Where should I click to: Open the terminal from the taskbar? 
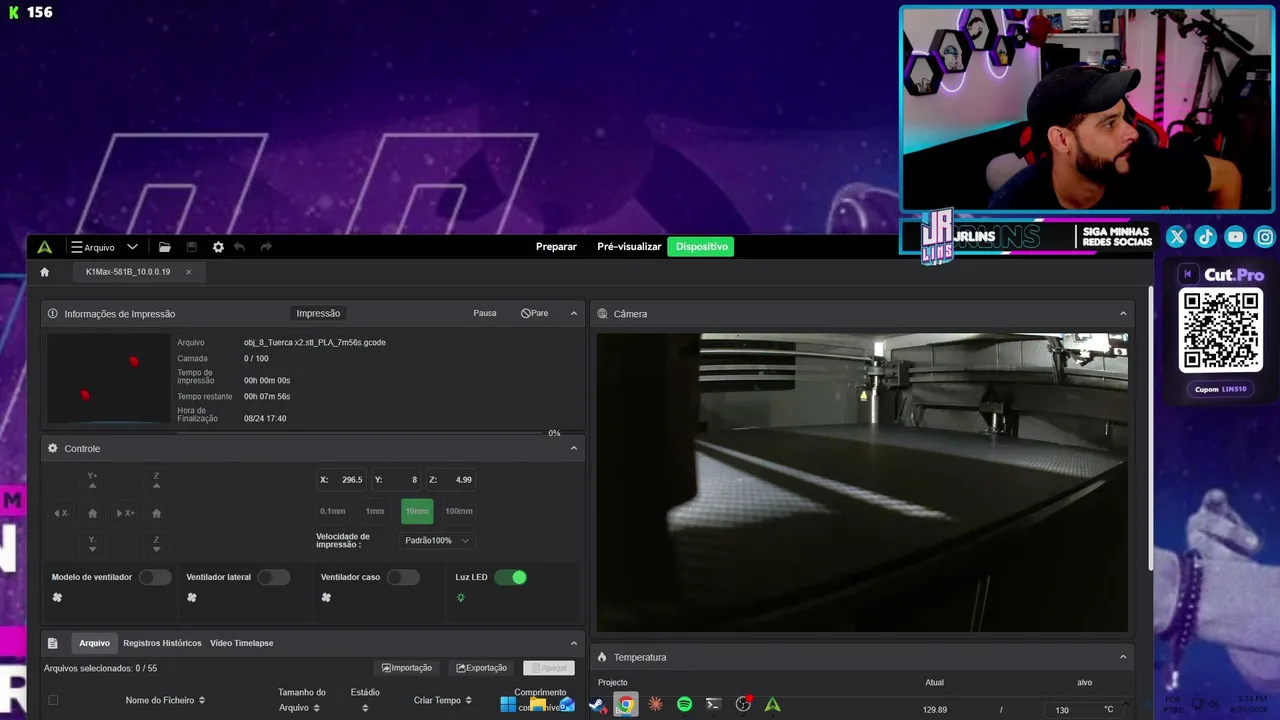click(713, 705)
